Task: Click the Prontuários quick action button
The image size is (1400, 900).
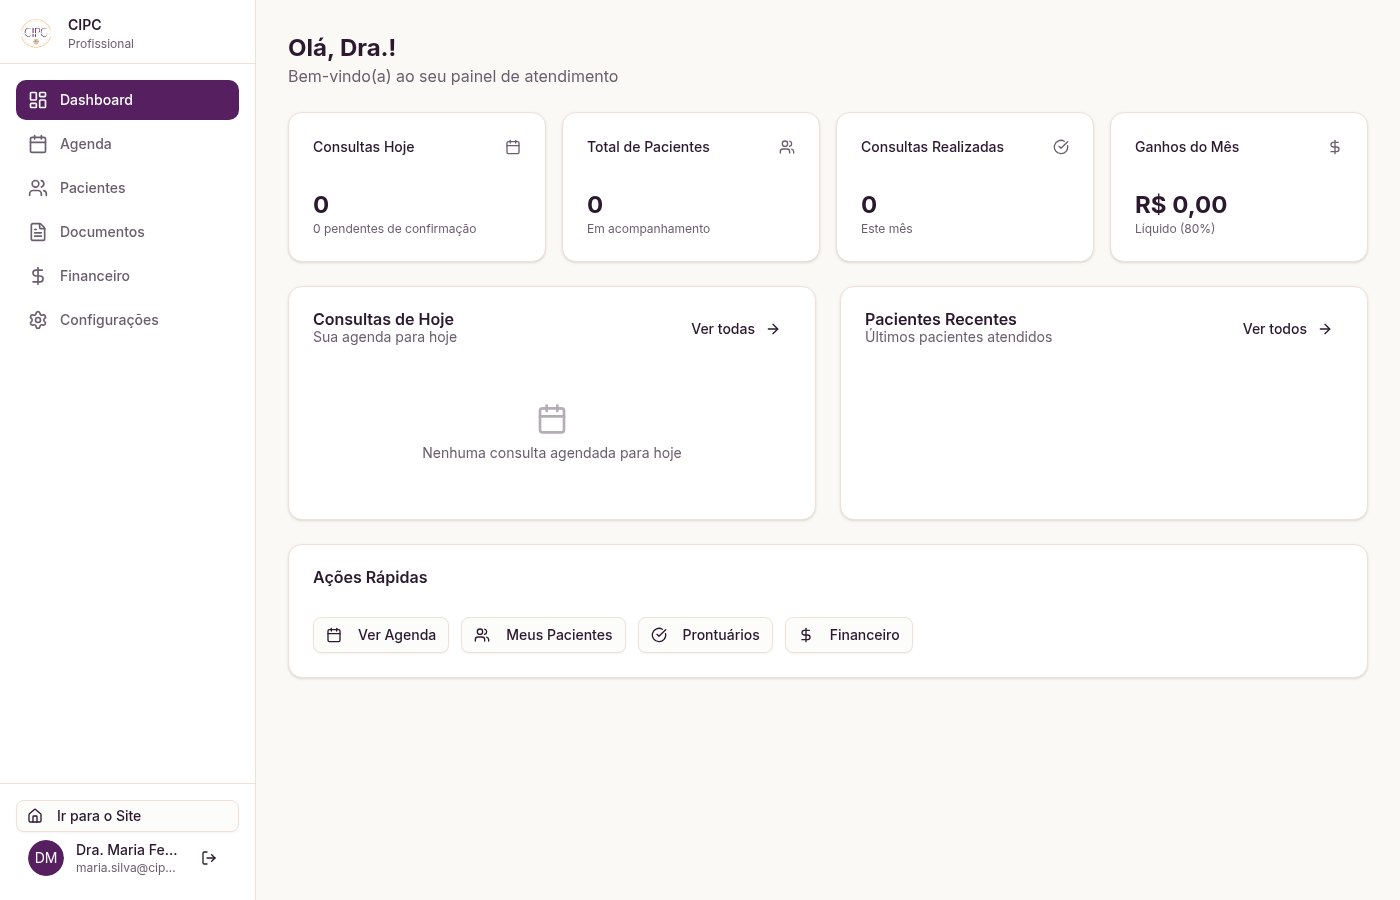Action: pyautogui.click(x=705, y=635)
